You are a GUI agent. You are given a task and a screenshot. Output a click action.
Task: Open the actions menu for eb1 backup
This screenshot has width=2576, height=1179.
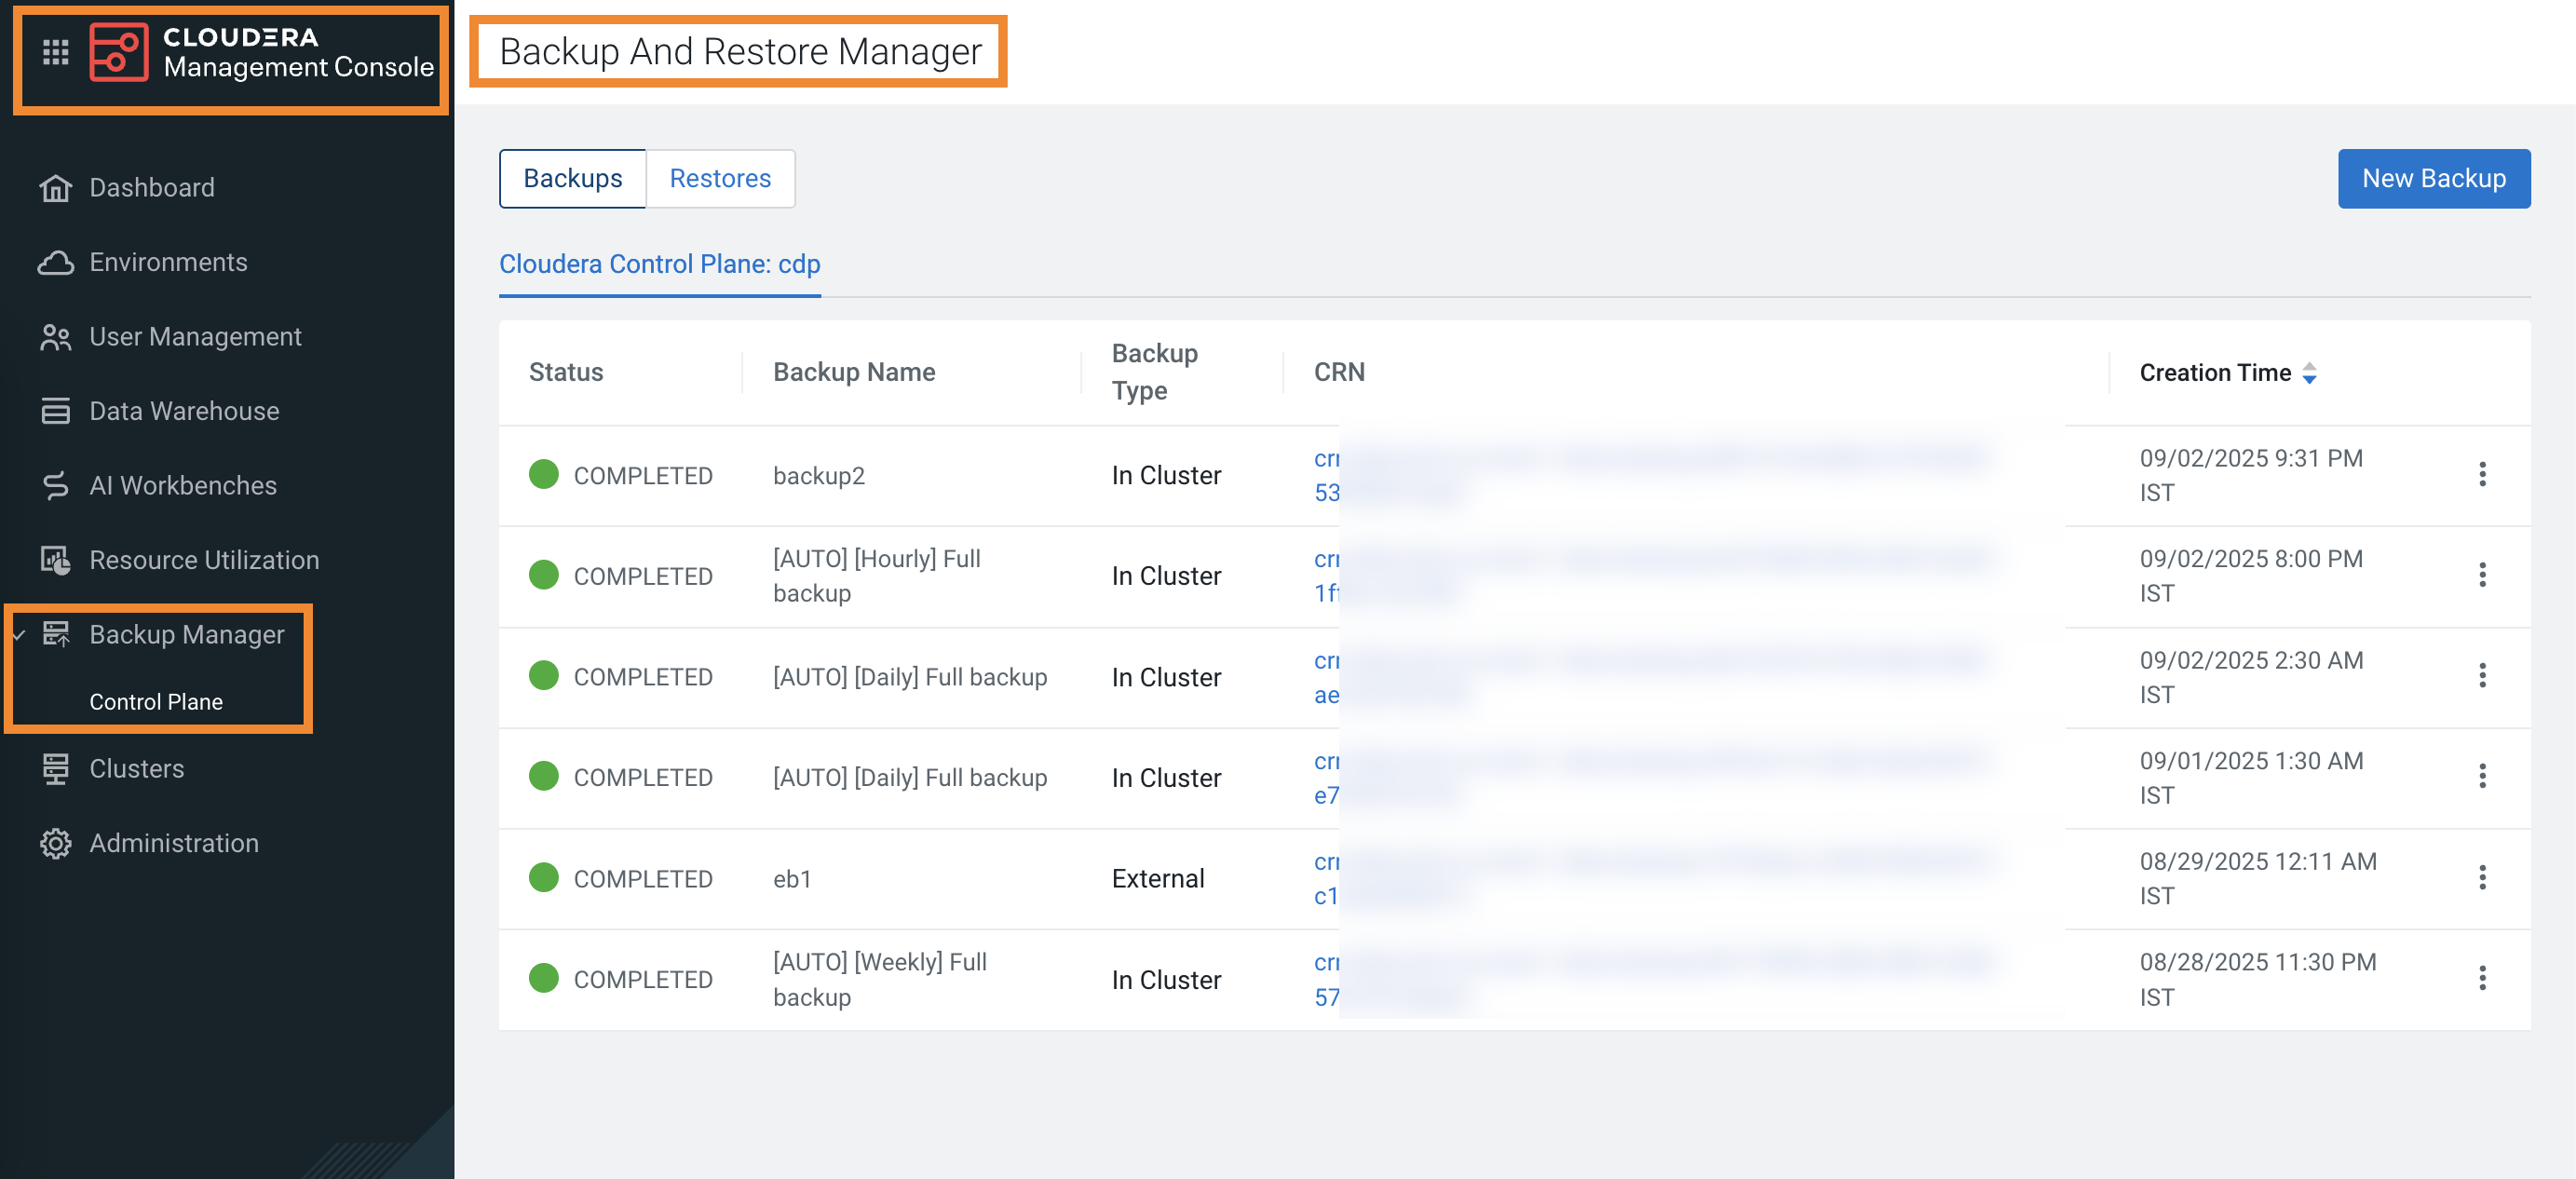[2484, 878]
